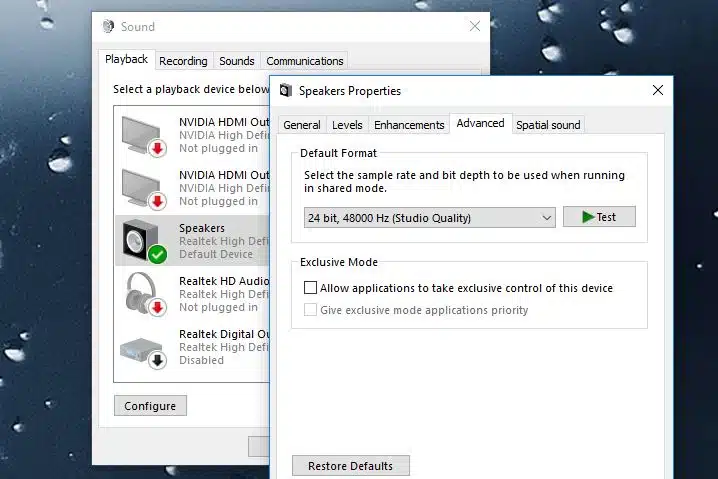Select the first NVIDIA HDMI Output monitor icon
718x479 pixels.
(143, 136)
